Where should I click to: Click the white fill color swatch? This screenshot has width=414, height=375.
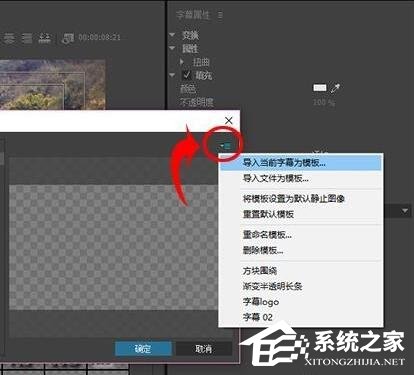320,88
